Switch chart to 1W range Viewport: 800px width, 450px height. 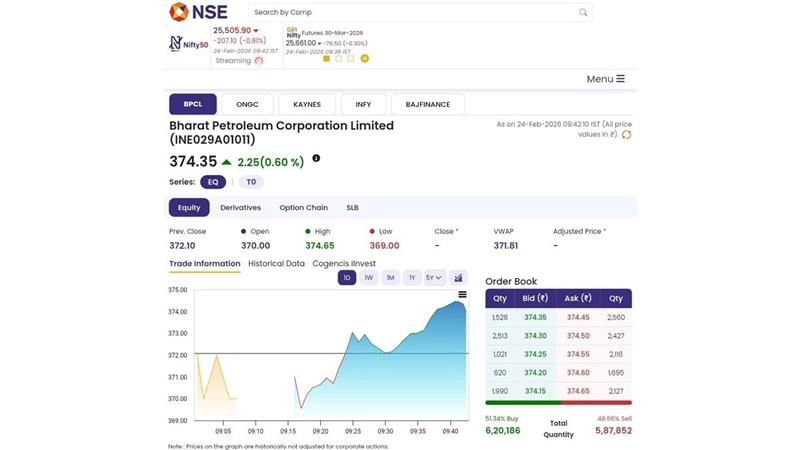pos(368,277)
